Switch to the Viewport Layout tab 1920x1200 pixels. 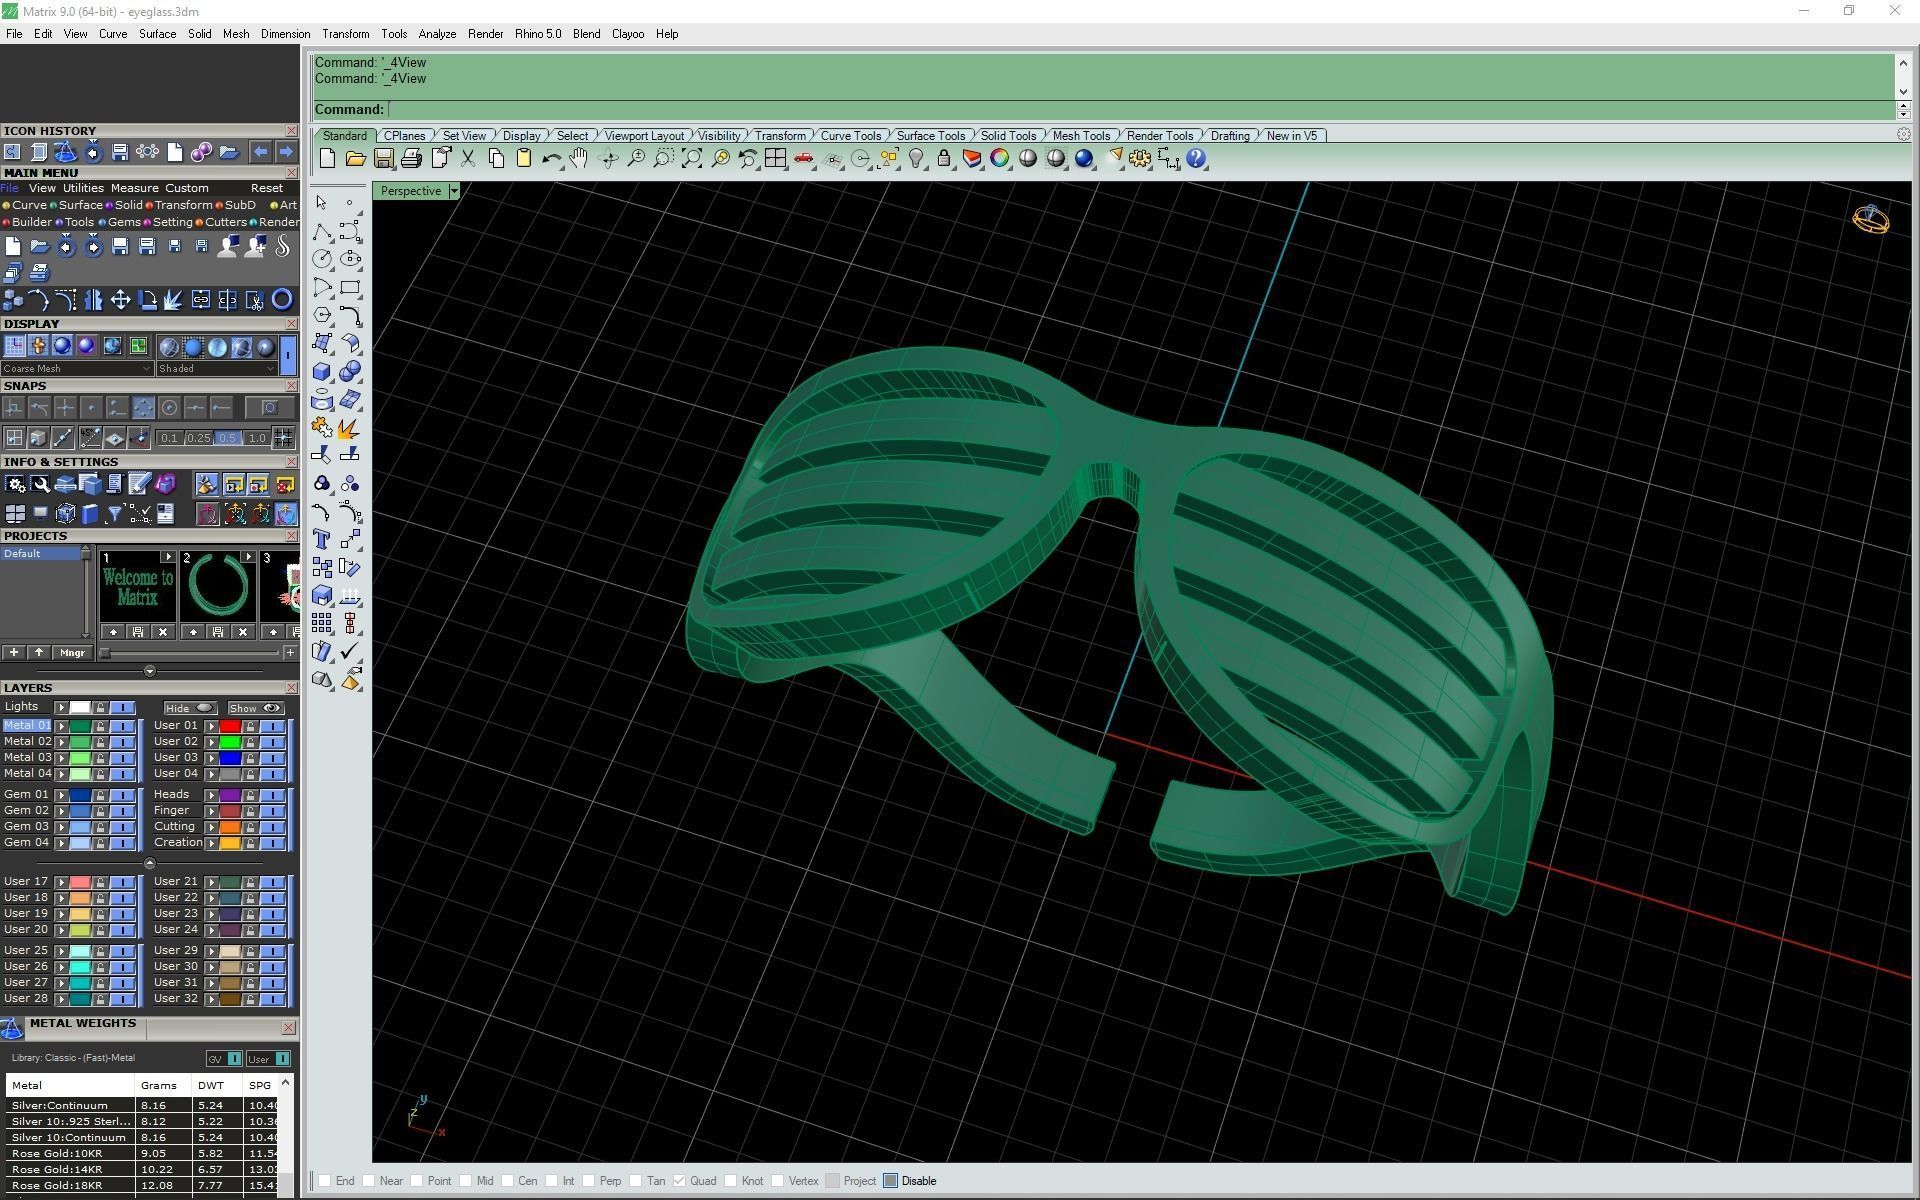[644, 136]
